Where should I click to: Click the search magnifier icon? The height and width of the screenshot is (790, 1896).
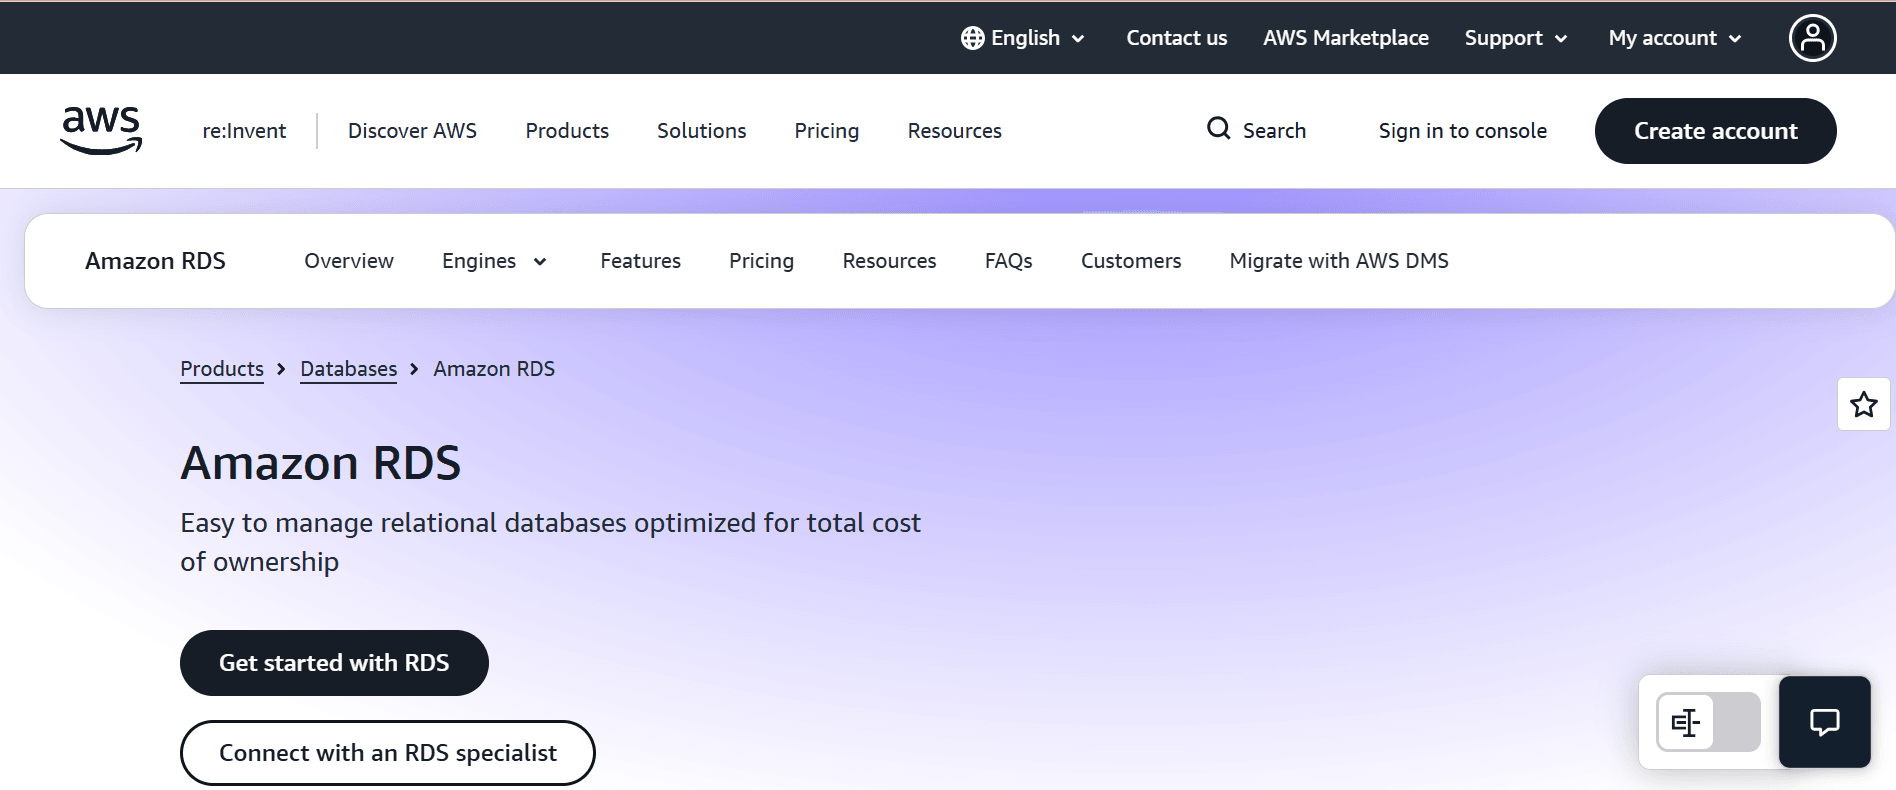tap(1218, 129)
